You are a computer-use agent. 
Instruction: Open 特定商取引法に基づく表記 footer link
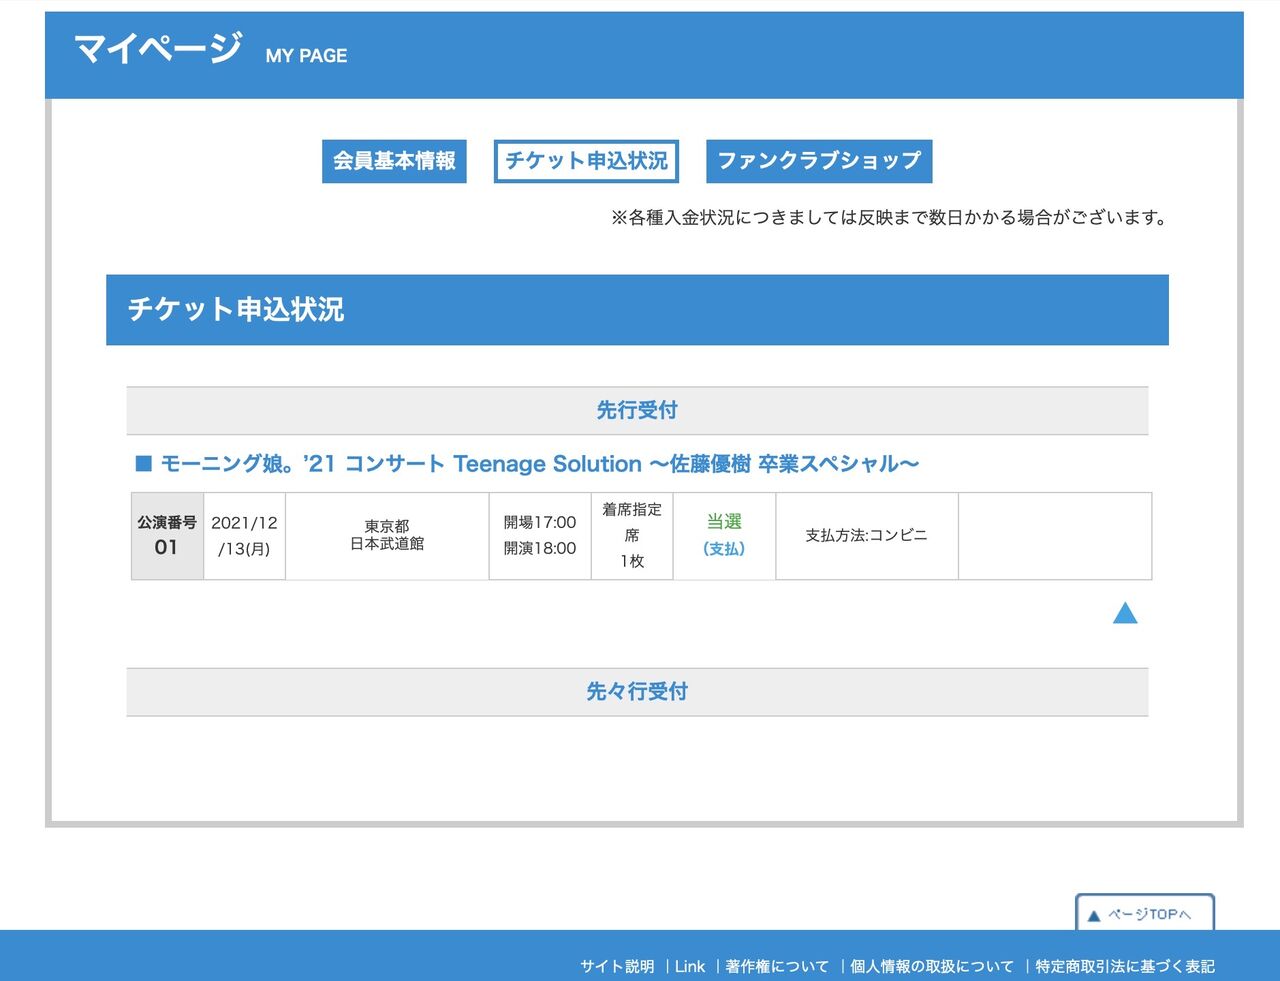click(x=1125, y=966)
